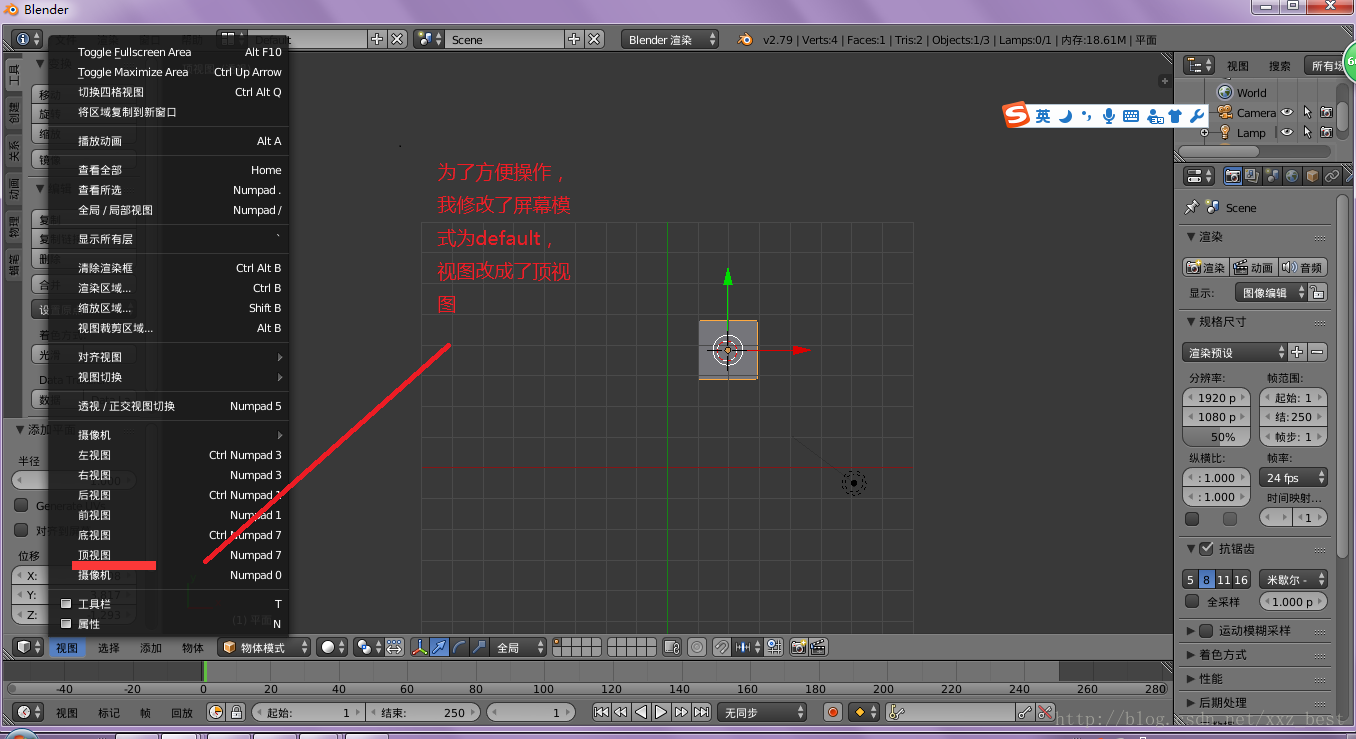Open the 物体模式 mode dropdown

[x=264, y=648]
